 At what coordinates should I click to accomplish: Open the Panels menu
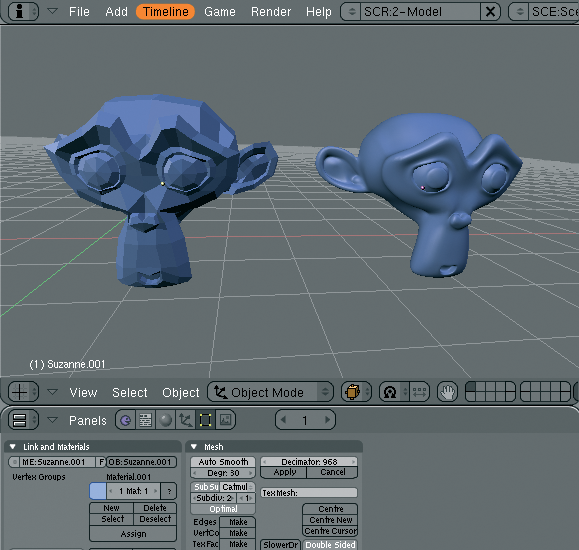[x=88, y=420]
